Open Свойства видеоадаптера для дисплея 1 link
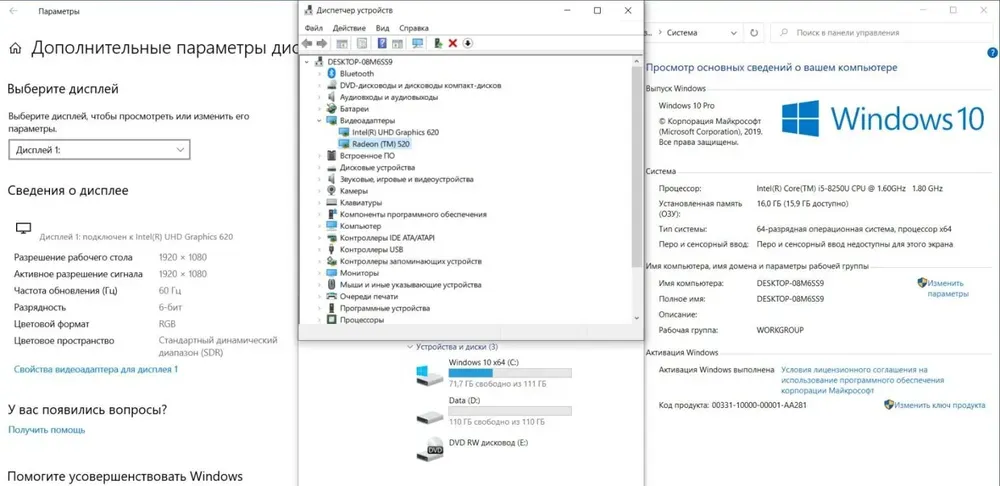This screenshot has width=1000, height=486. click(95, 370)
